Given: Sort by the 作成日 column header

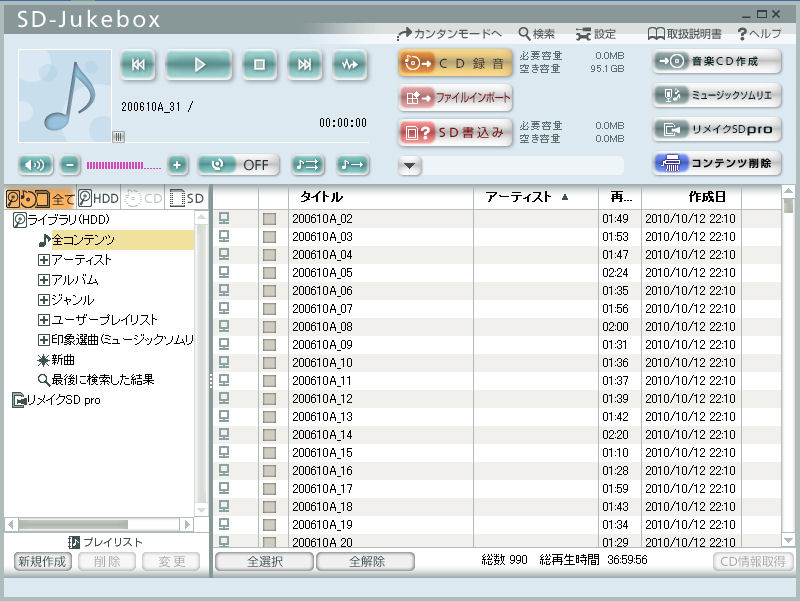Looking at the screenshot, I should pos(691,197).
